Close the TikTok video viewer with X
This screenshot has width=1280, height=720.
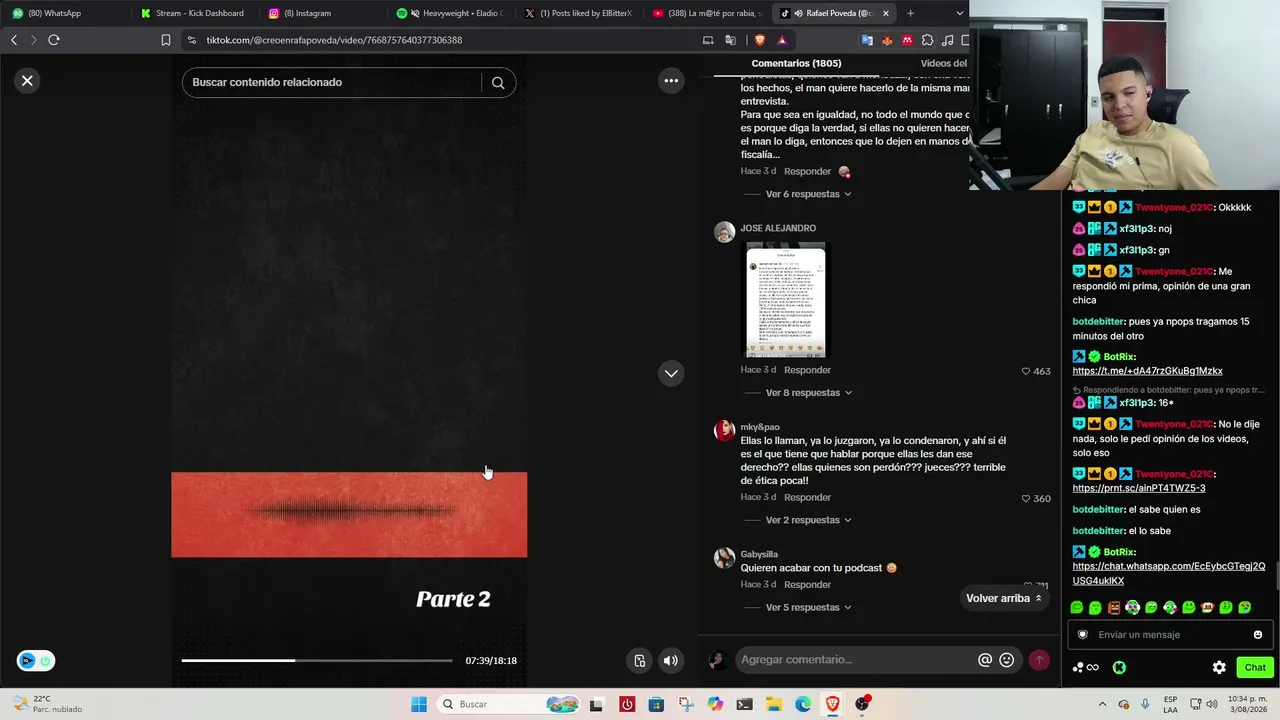click(x=27, y=81)
